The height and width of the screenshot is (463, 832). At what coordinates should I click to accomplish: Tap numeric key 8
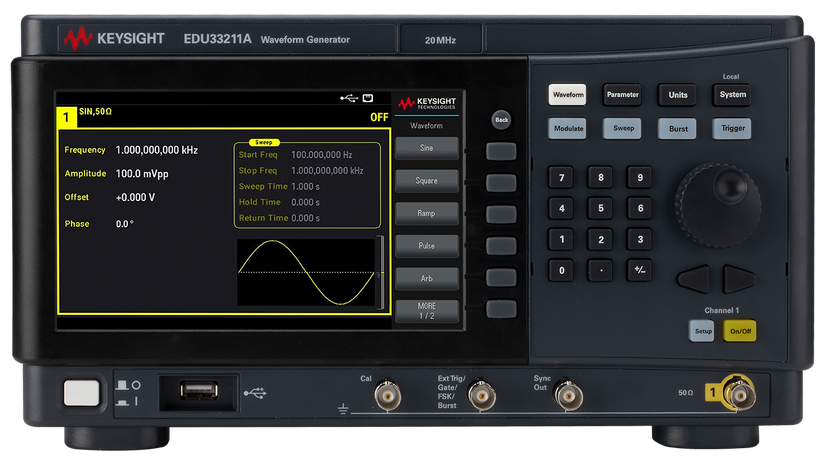pyautogui.click(x=601, y=178)
